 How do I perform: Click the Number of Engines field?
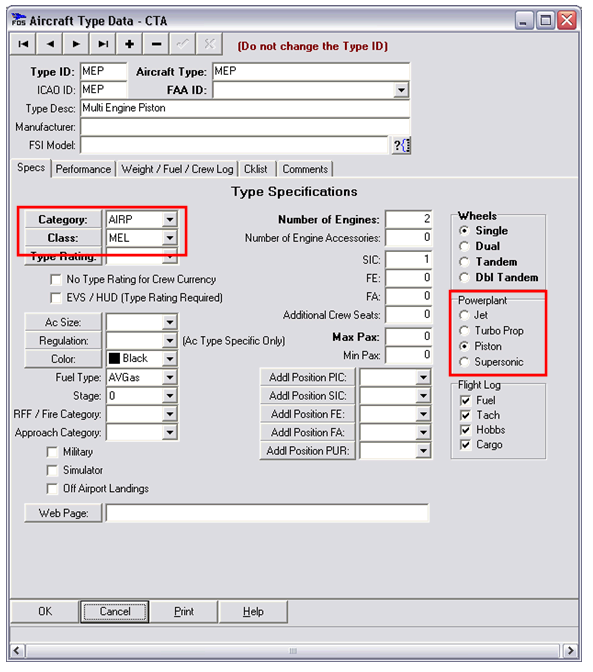tap(408, 219)
